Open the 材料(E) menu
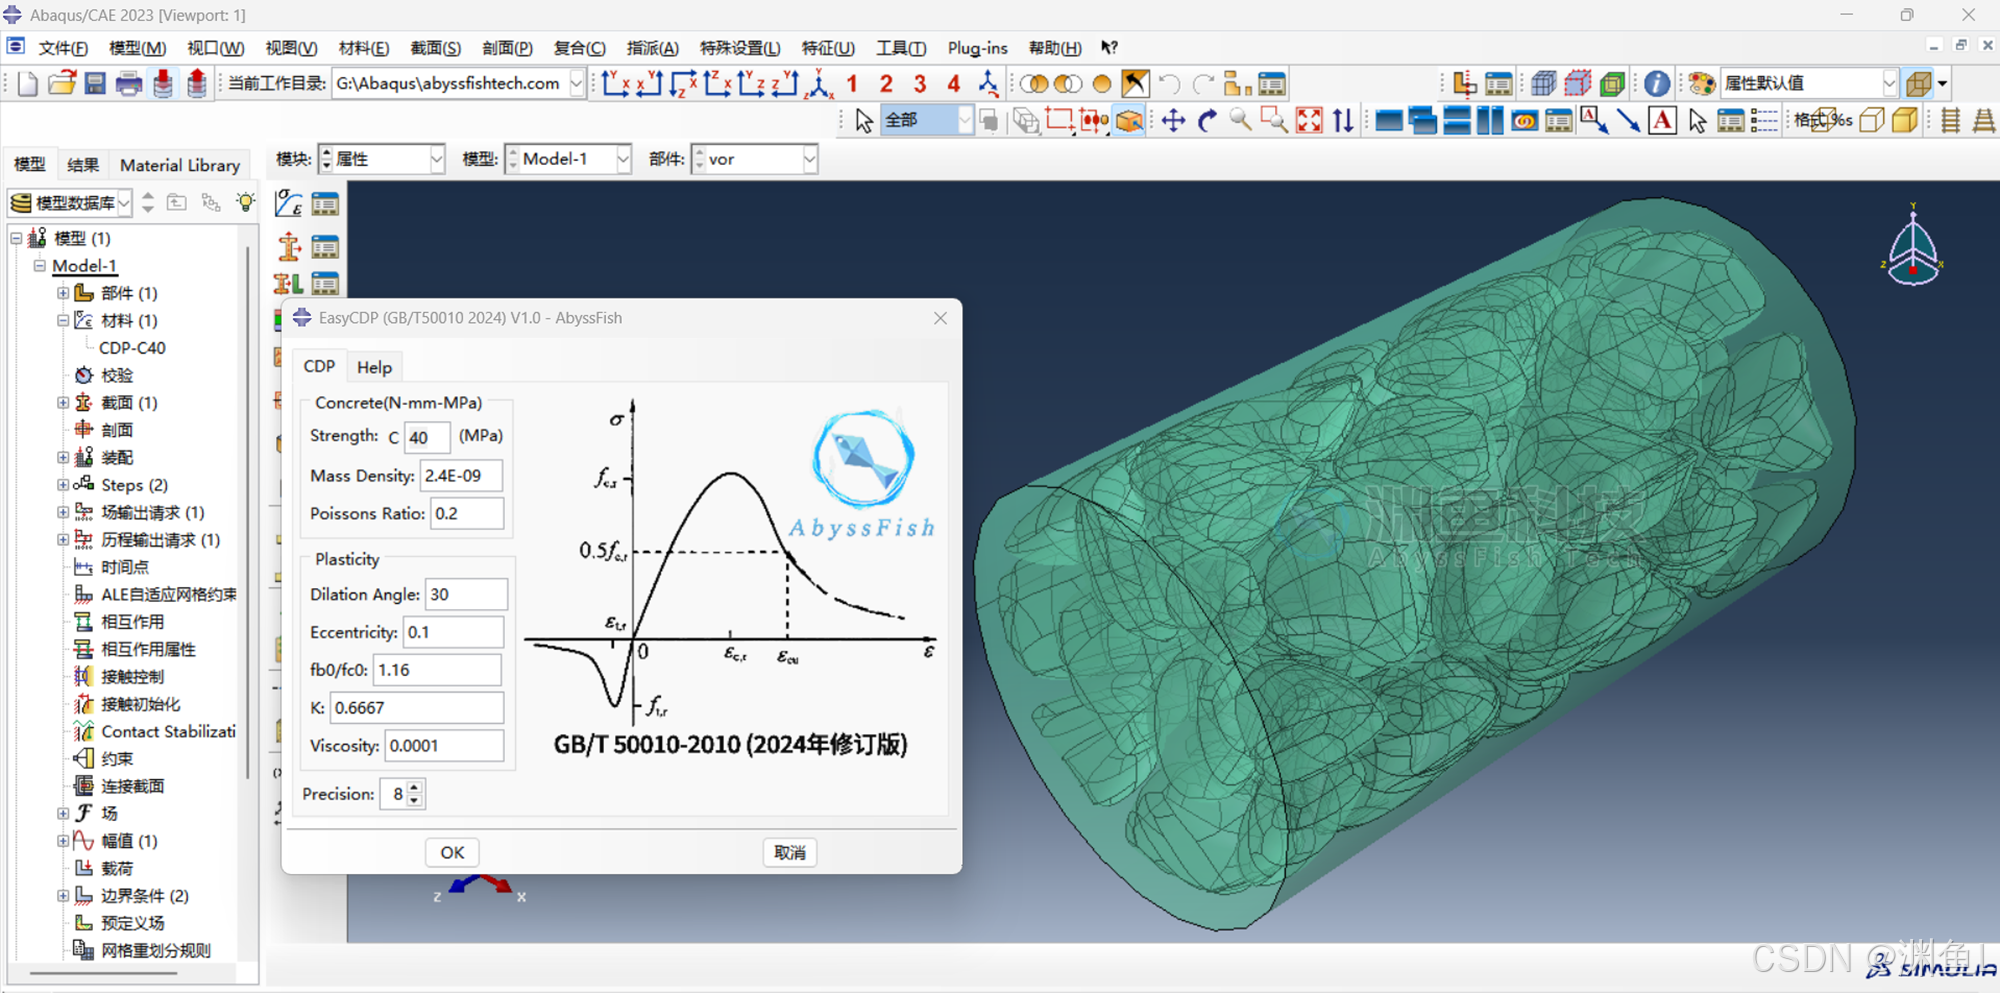 363,48
